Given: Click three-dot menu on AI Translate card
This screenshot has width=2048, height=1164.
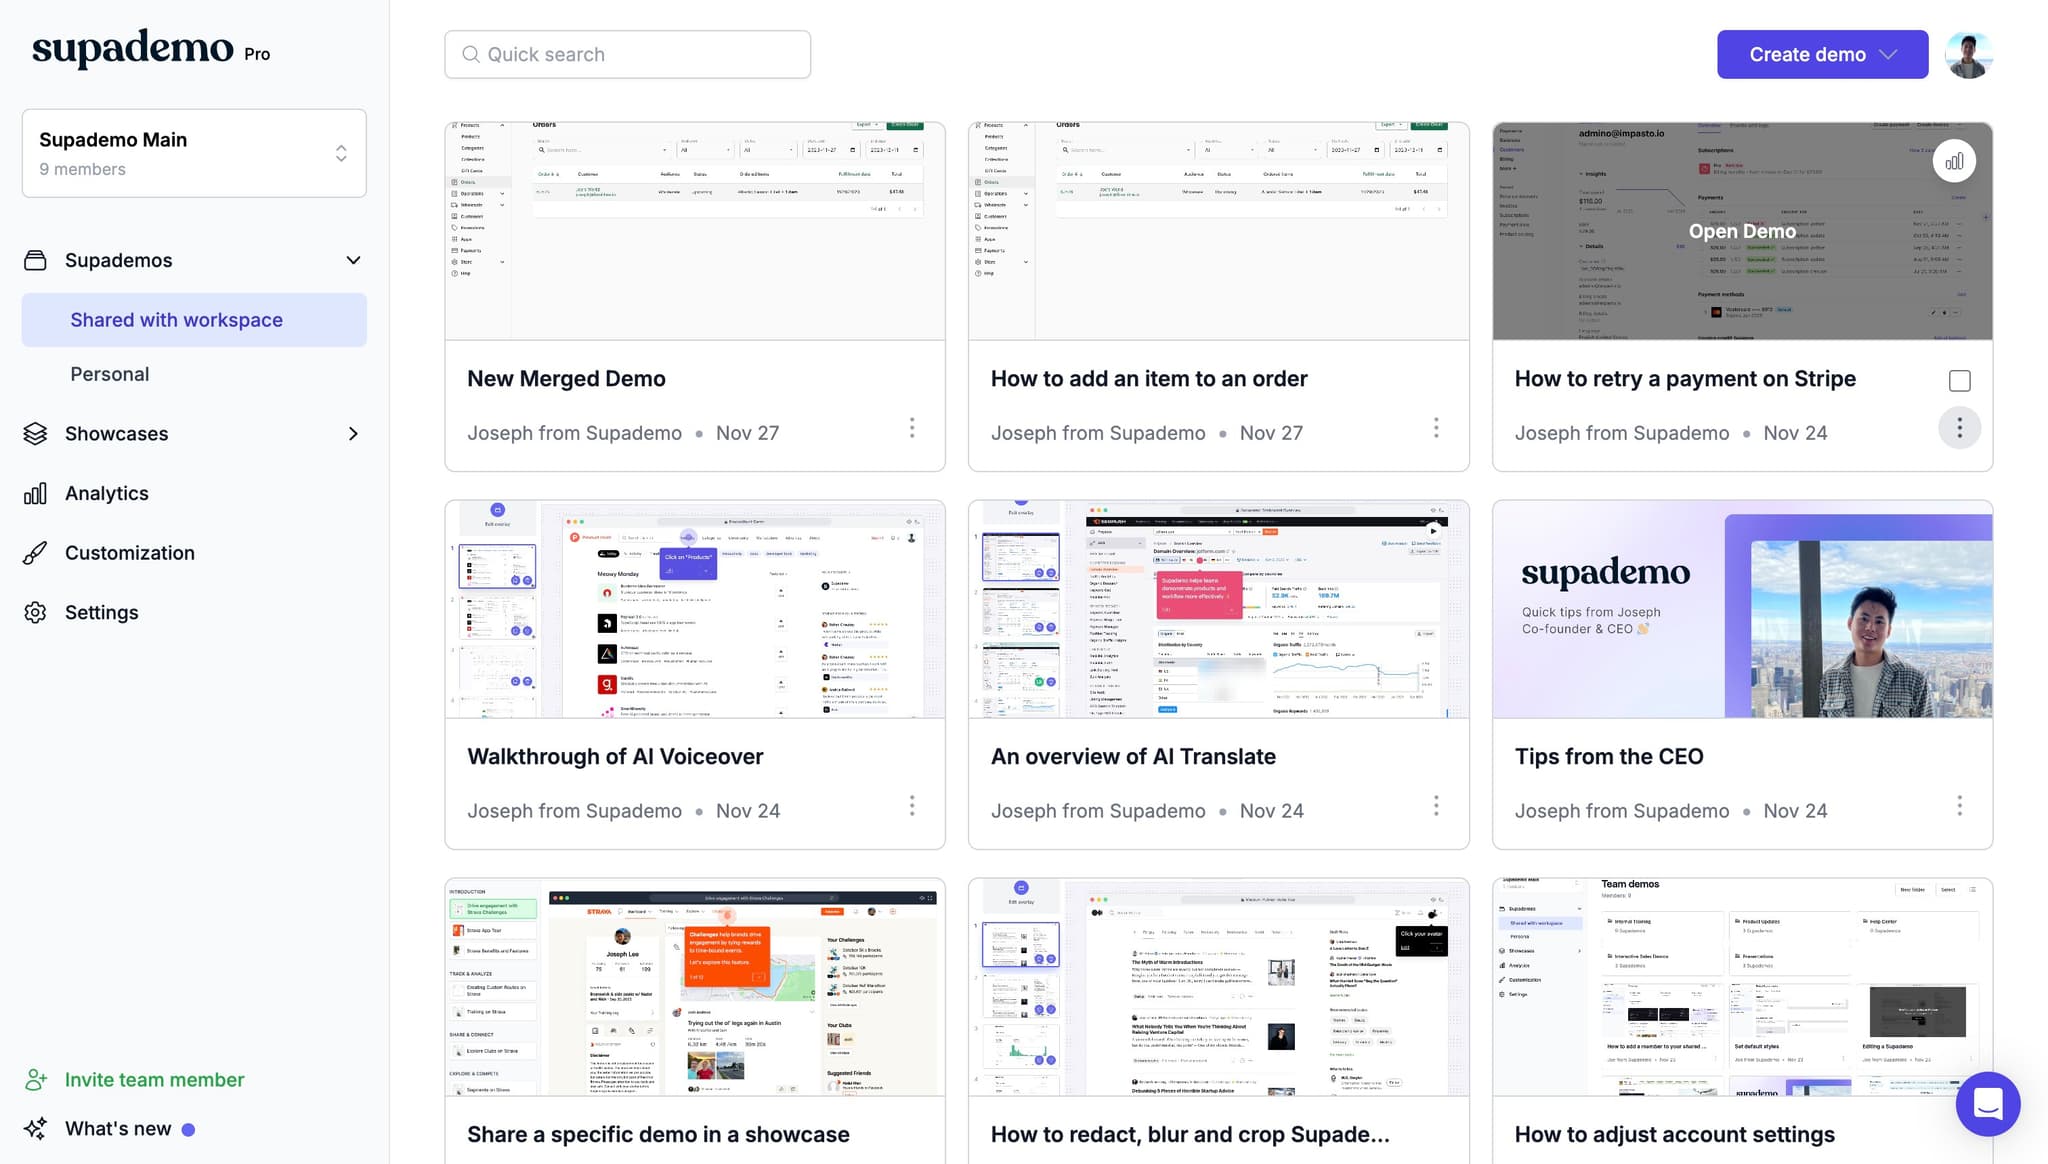Looking at the screenshot, I should (1436, 806).
